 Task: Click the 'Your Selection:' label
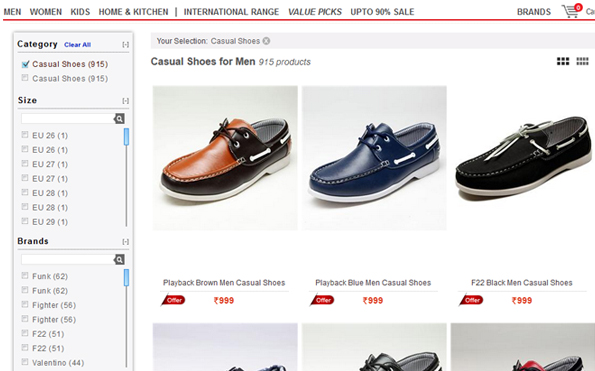pyautogui.click(x=182, y=41)
